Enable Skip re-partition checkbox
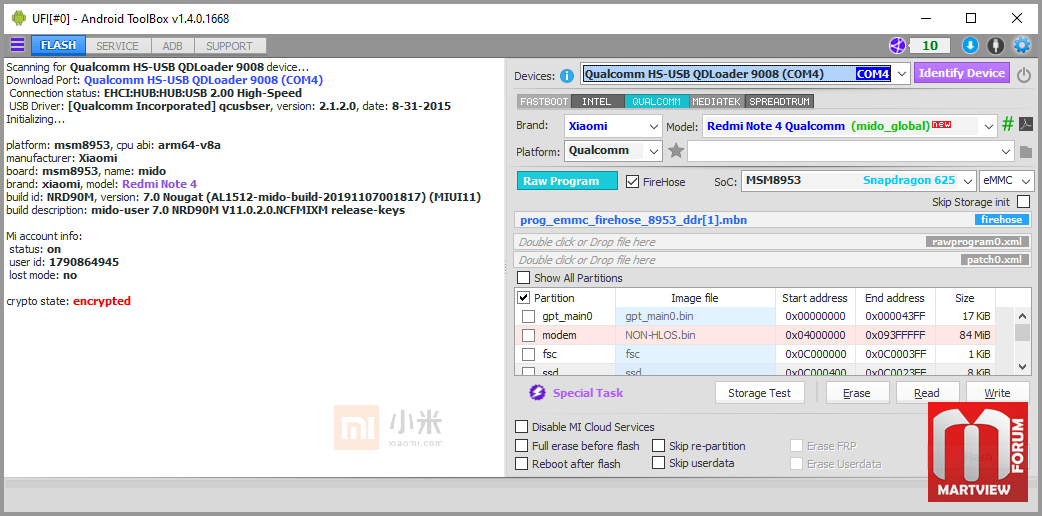The image size is (1042, 516). (659, 446)
